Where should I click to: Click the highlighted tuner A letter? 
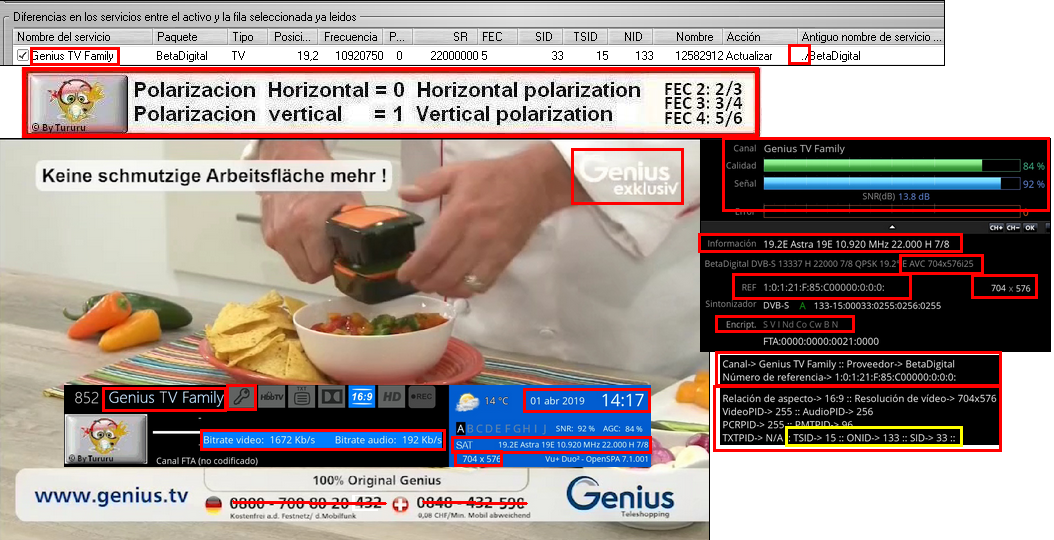[460, 428]
